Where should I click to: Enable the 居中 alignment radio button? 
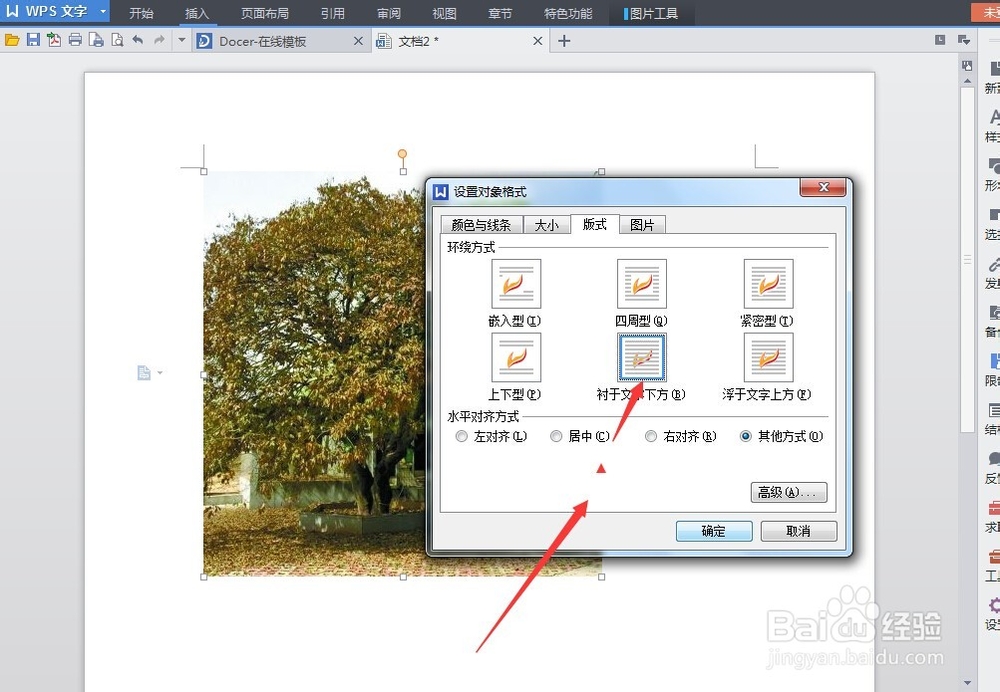tap(556, 436)
